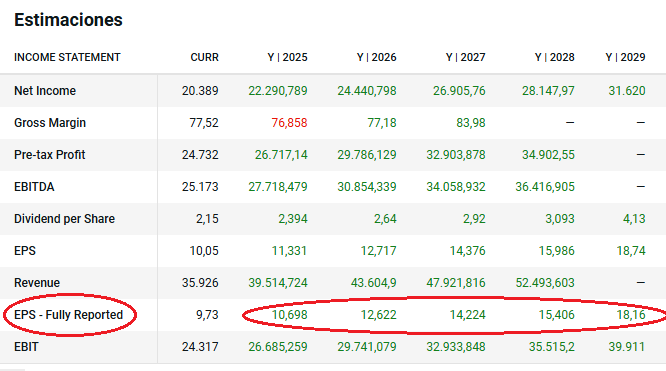666x371 pixels.
Task: Select the Y | 2025 column header
Action: (x=288, y=57)
